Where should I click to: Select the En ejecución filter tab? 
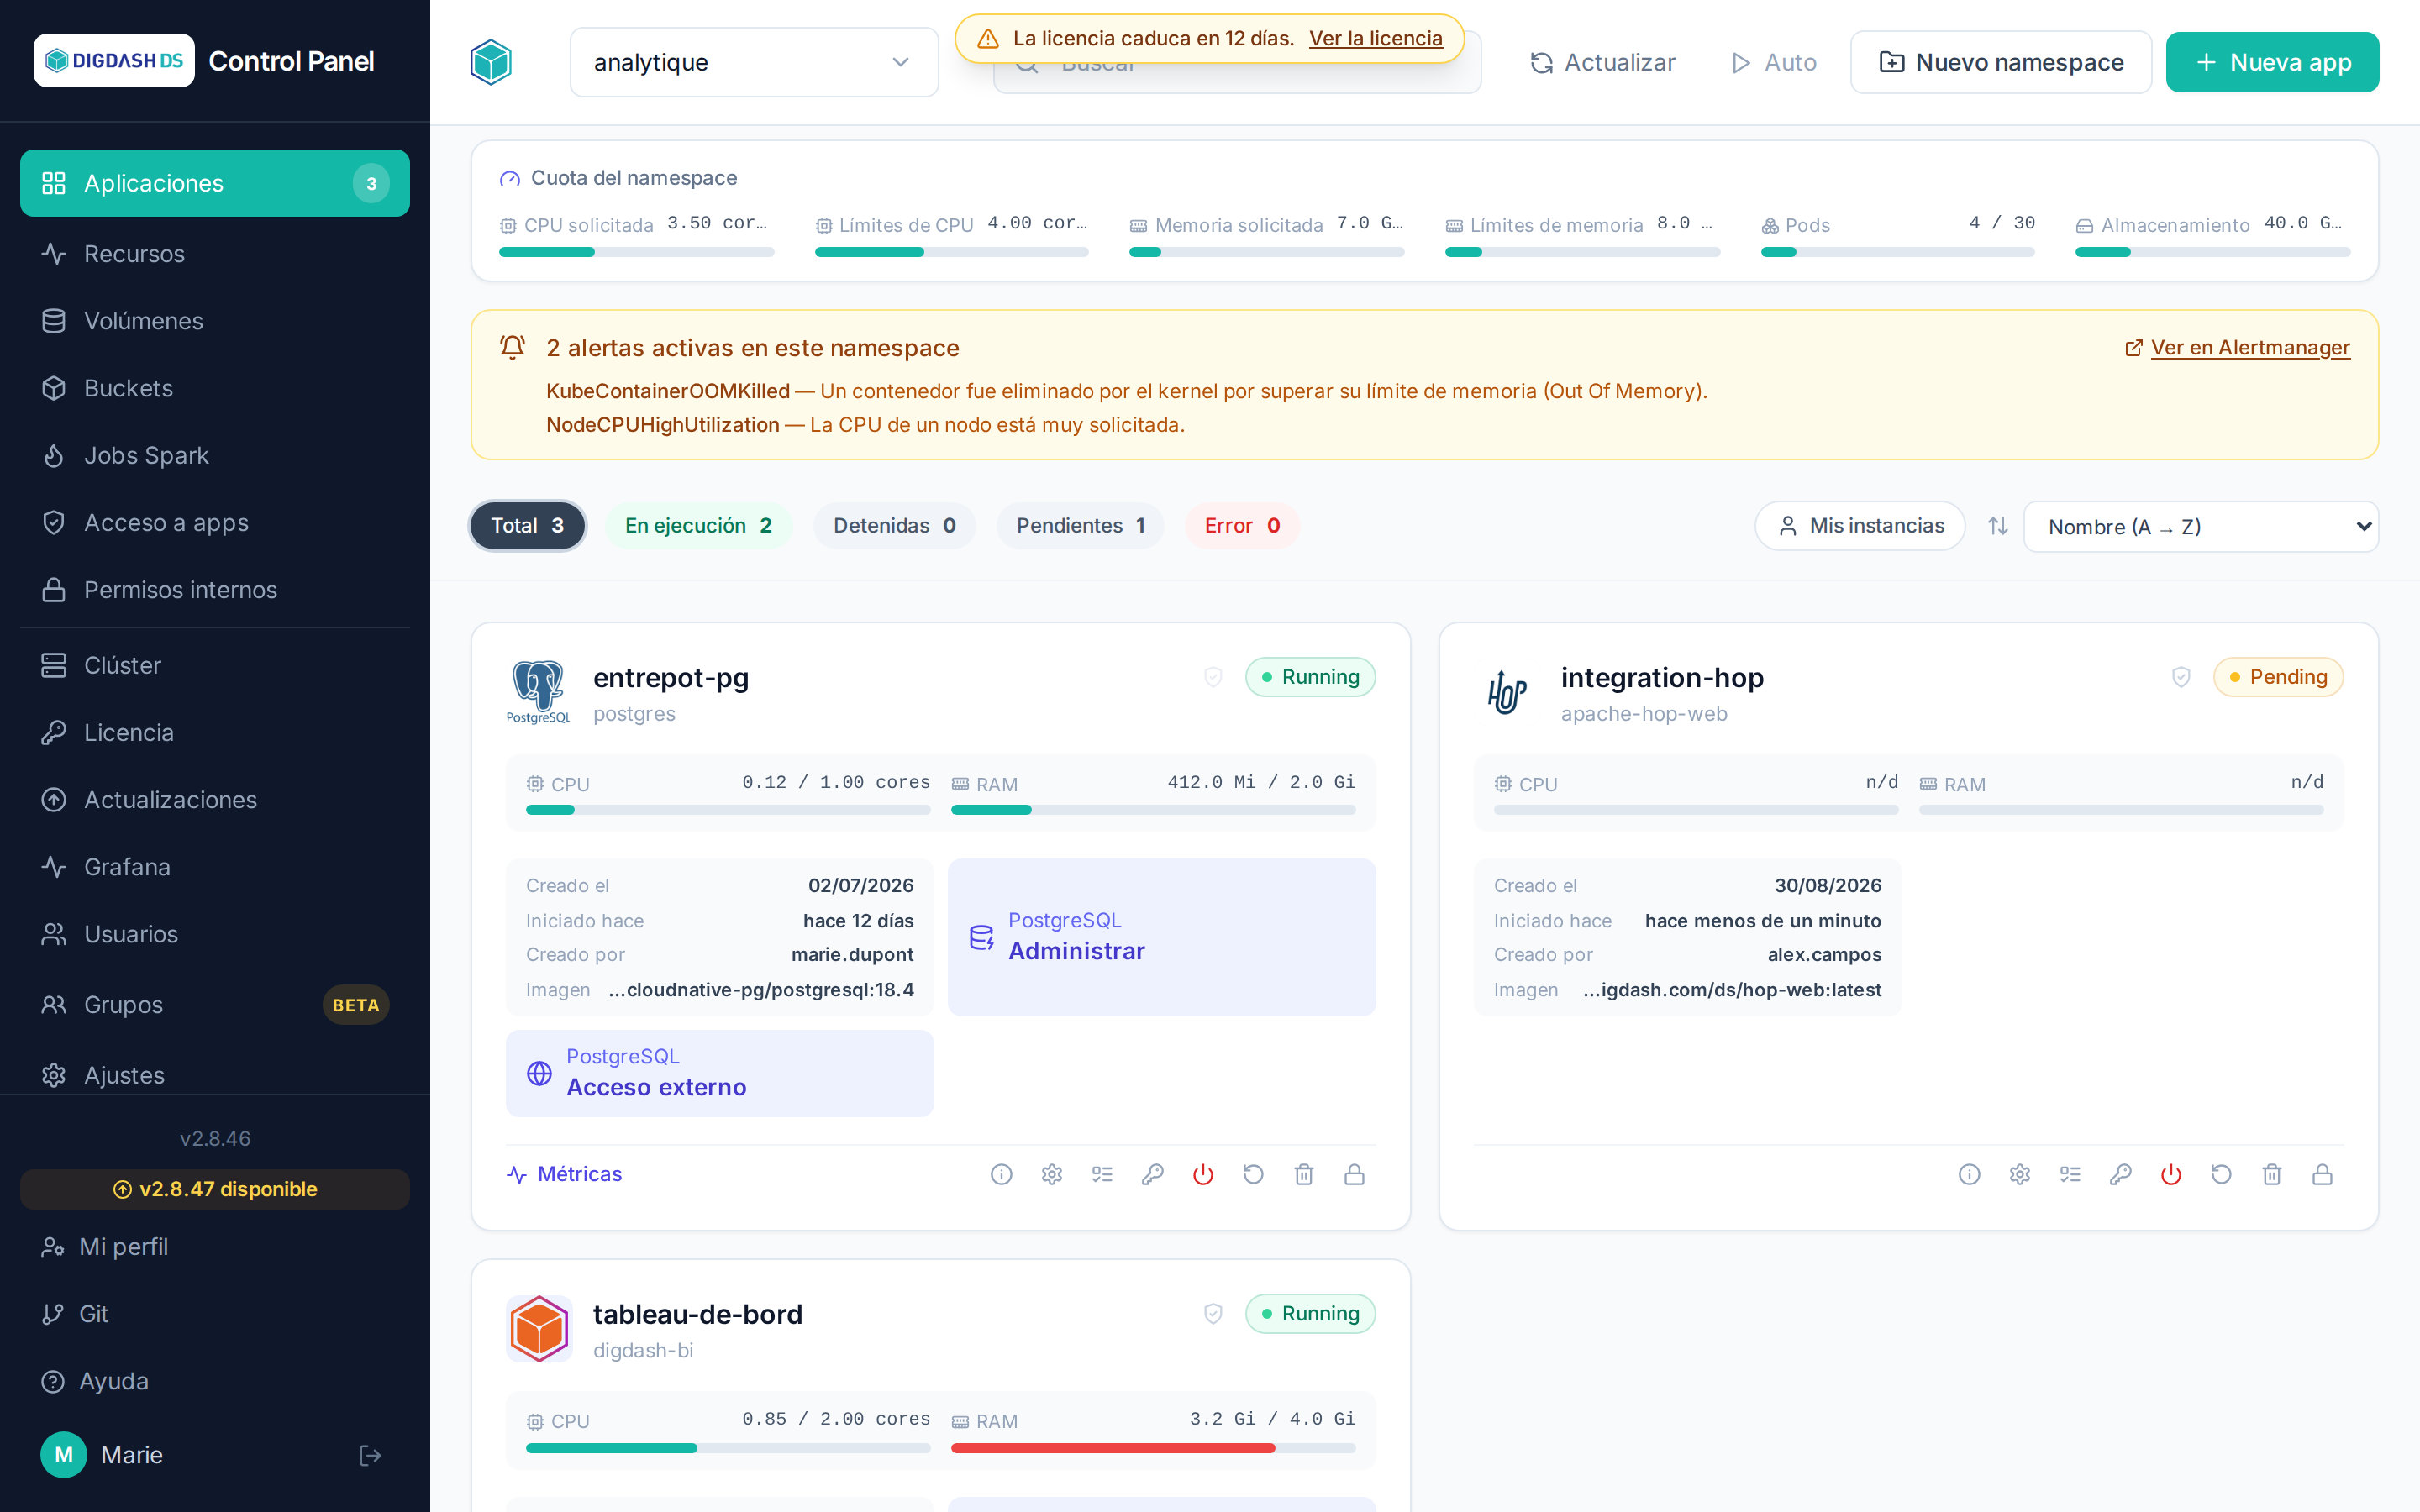tap(698, 526)
